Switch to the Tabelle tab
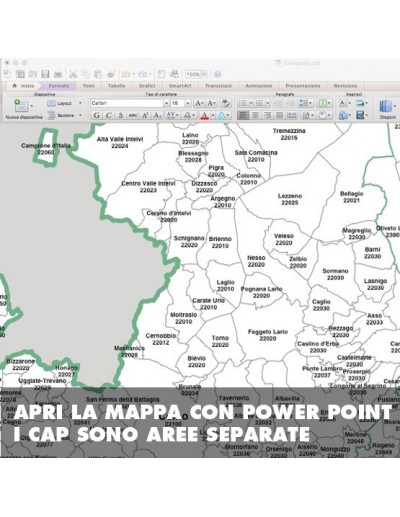This screenshot has height=517, width=400. click(x=116, y=86)
